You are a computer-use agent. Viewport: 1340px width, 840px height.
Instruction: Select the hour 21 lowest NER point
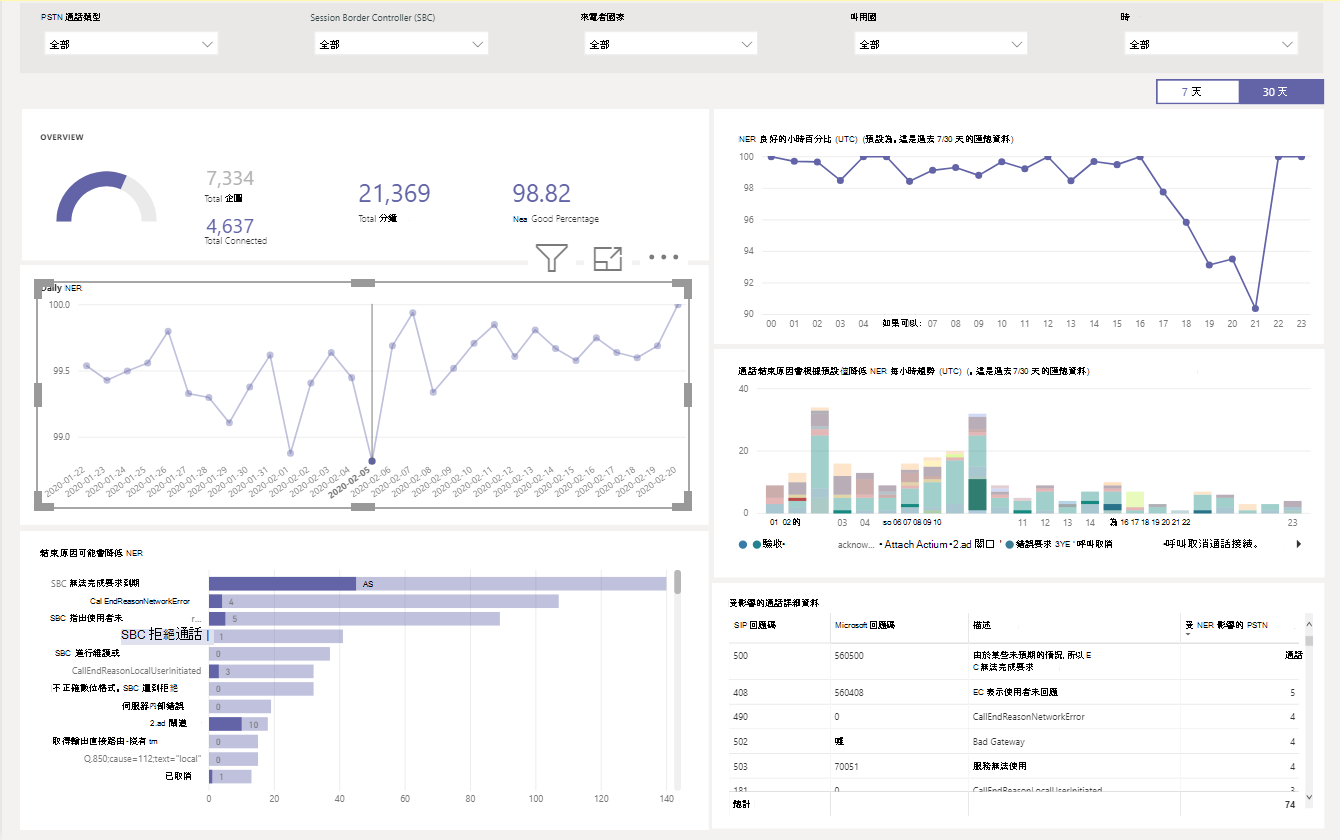pyautogui.click(x=1255, y=308)
